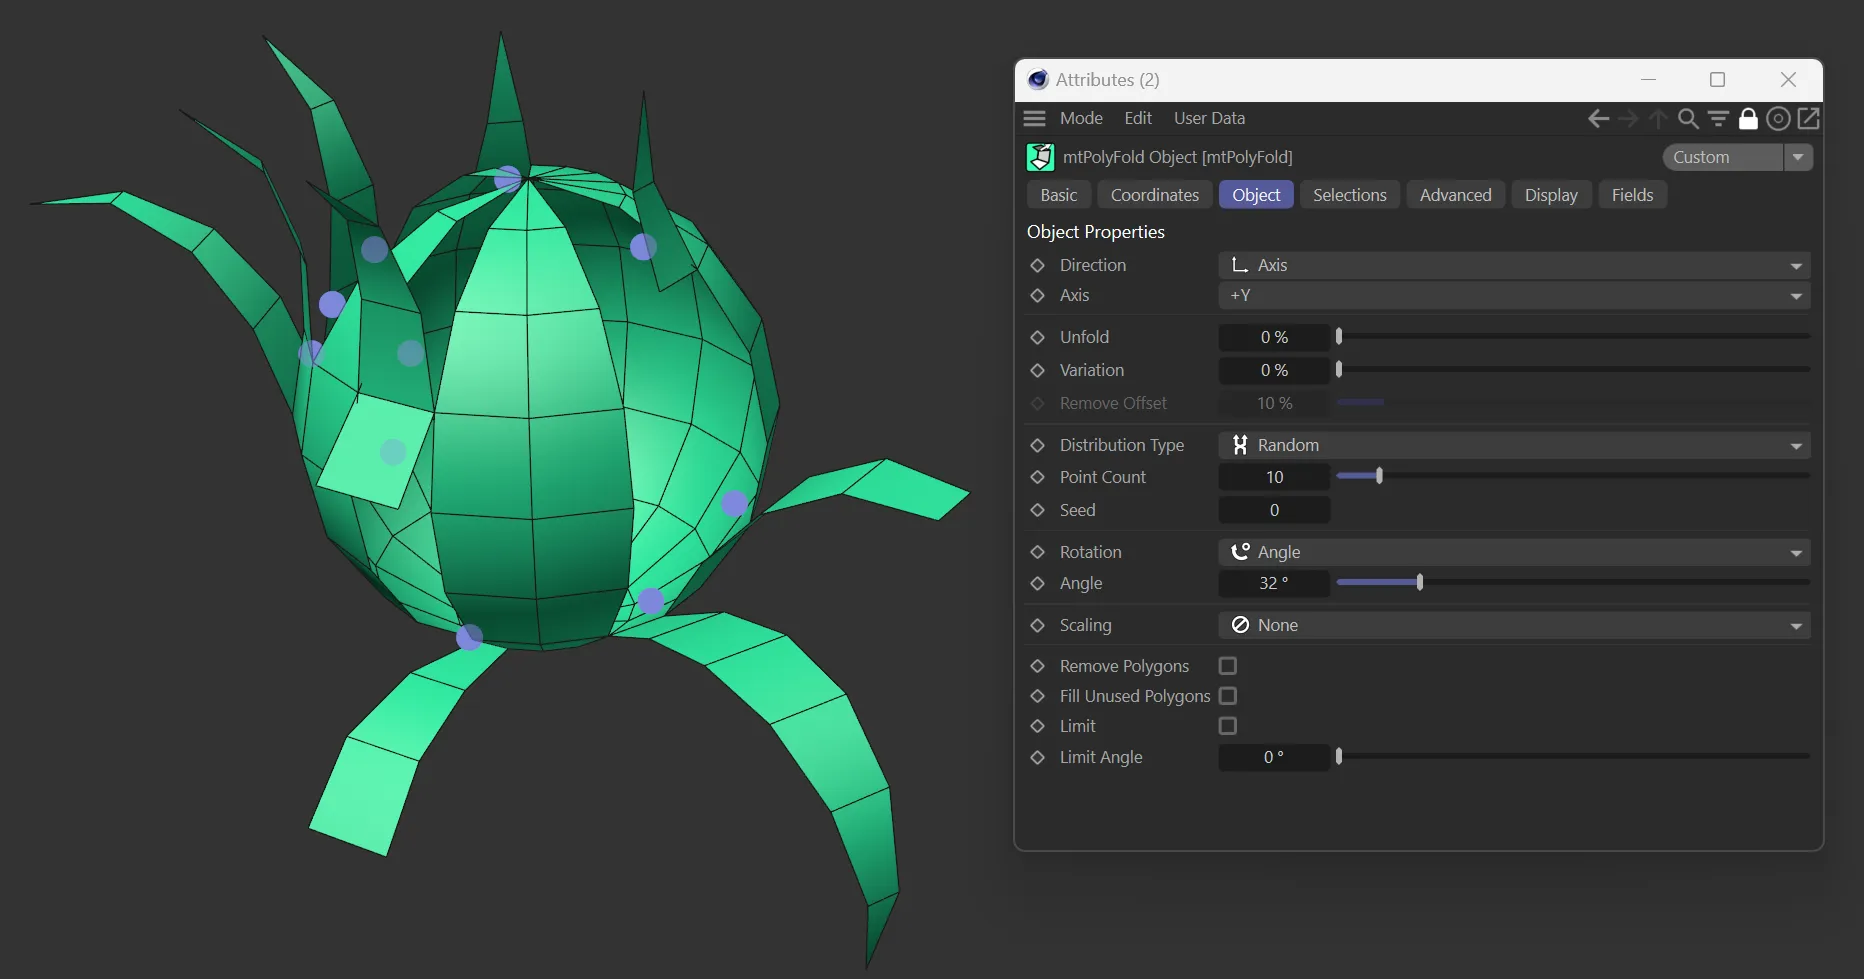Enable the Remove Polygons checkbox
This screenshot has width=1864, height=979.
click(x=1228, y=666)
